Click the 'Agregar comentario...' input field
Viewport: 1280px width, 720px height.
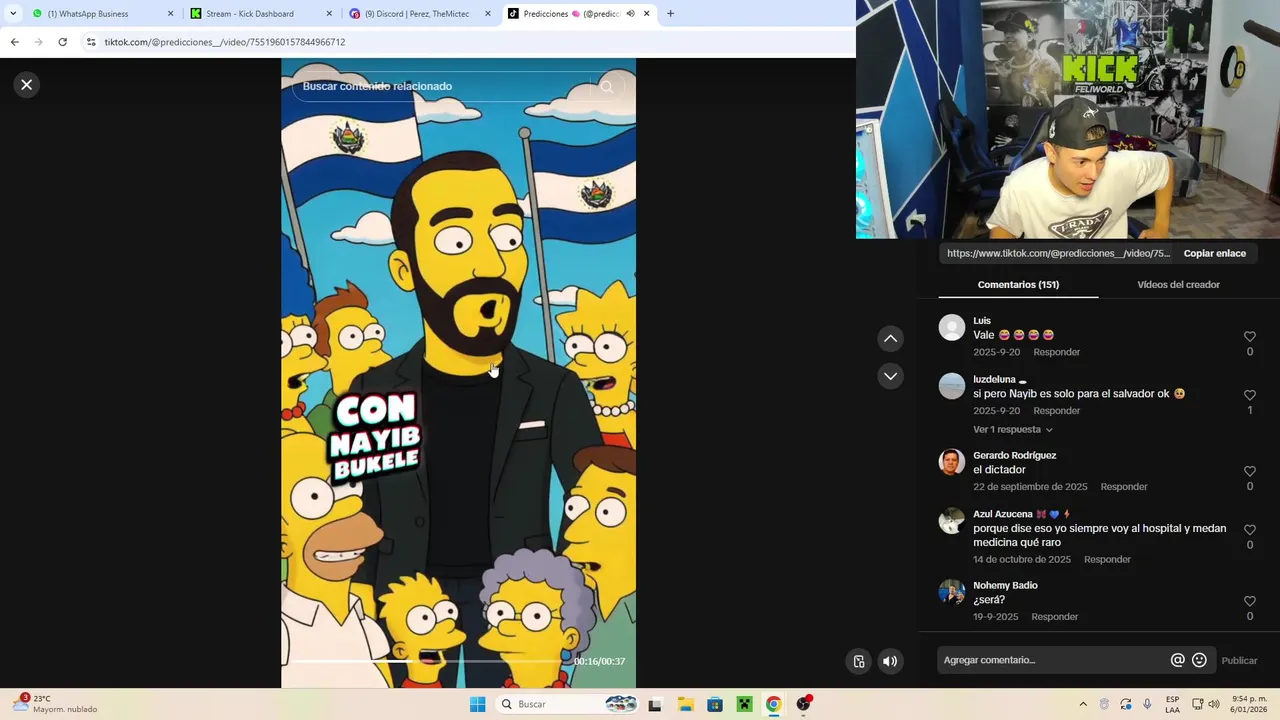click(1054, 660)
